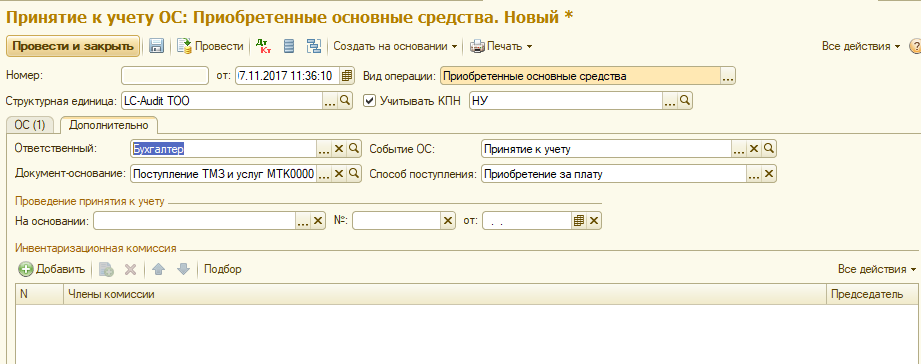This screenshot has width=921, height=364.
Task: Select the Дополнительно tab
Action: [x=109, y=125]
